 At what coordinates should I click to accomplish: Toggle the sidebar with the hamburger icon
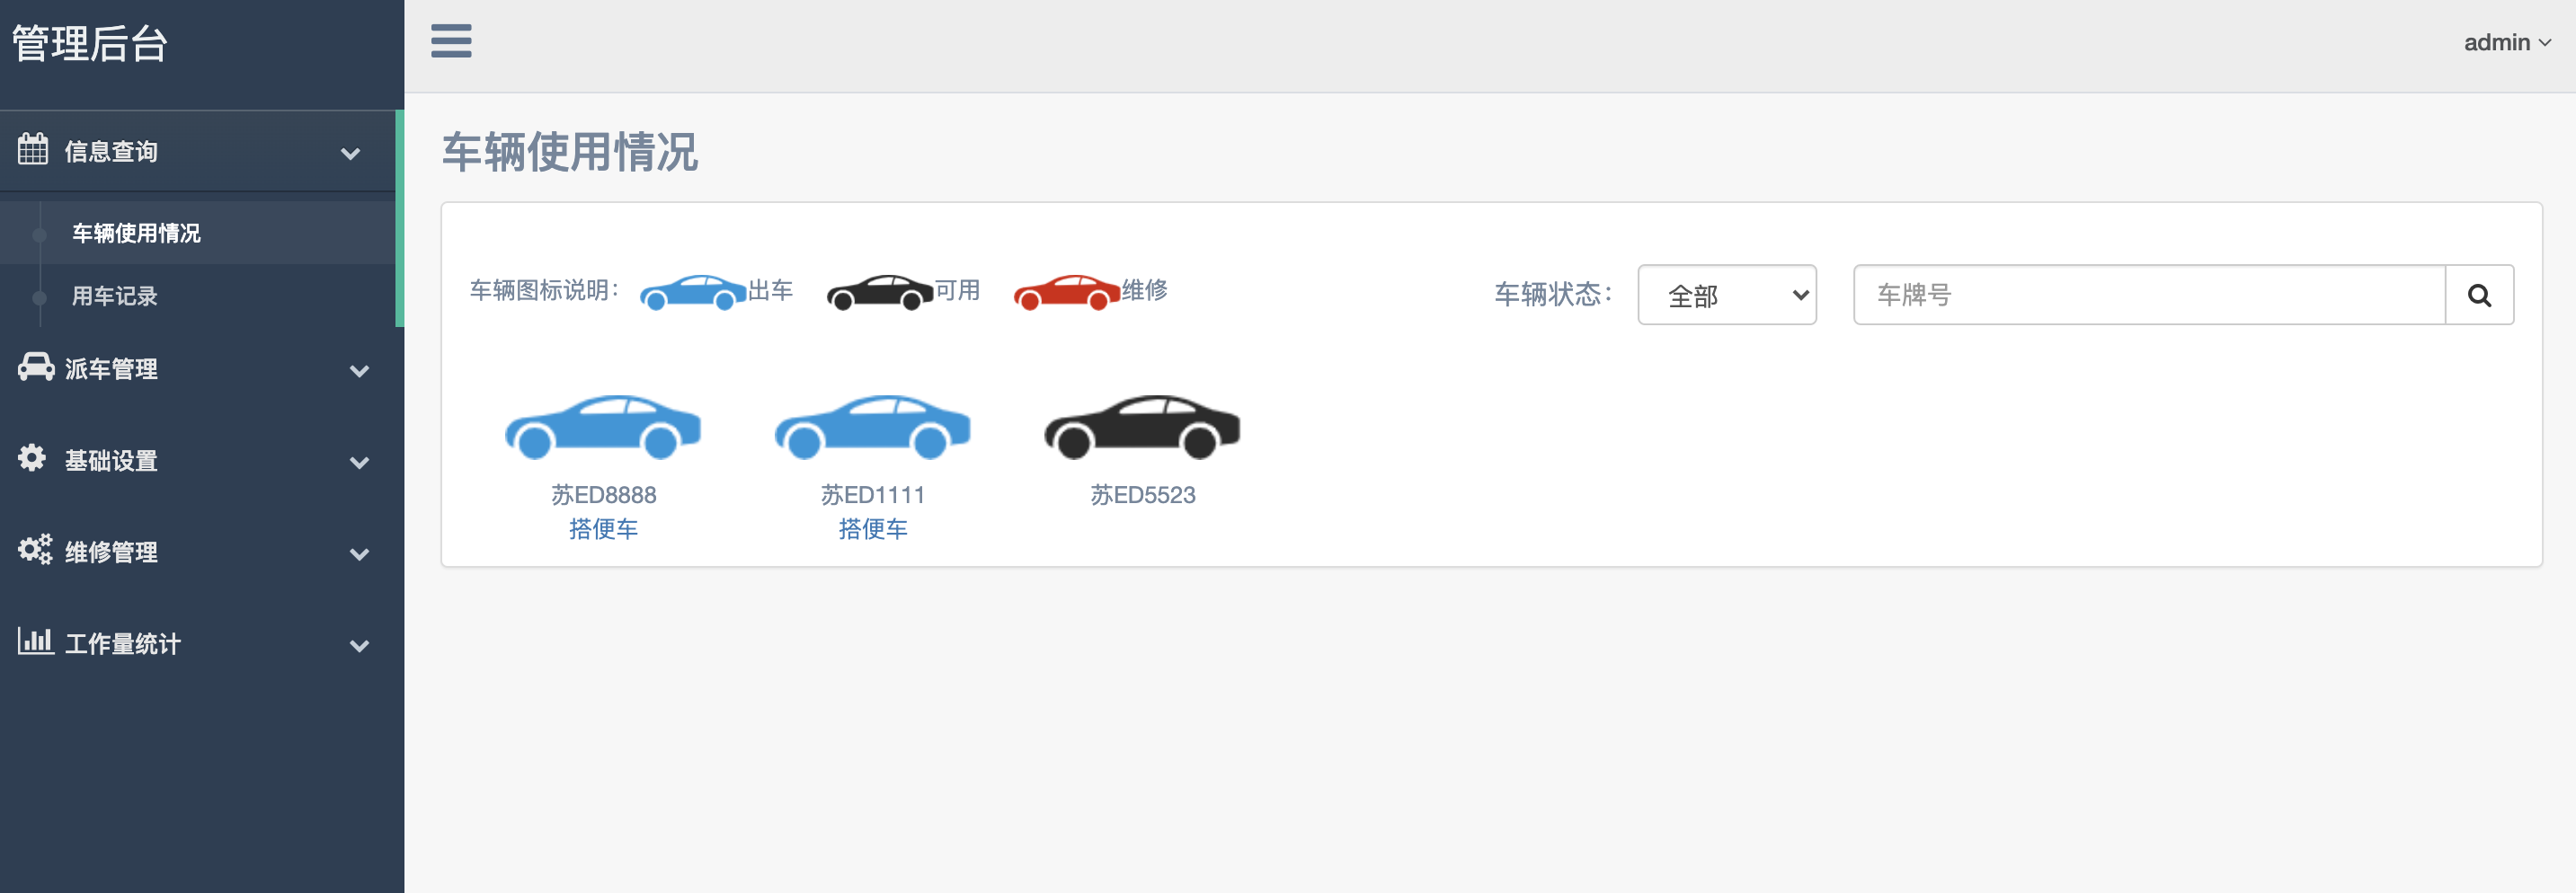pyautogui.click(x=451, y=41)
